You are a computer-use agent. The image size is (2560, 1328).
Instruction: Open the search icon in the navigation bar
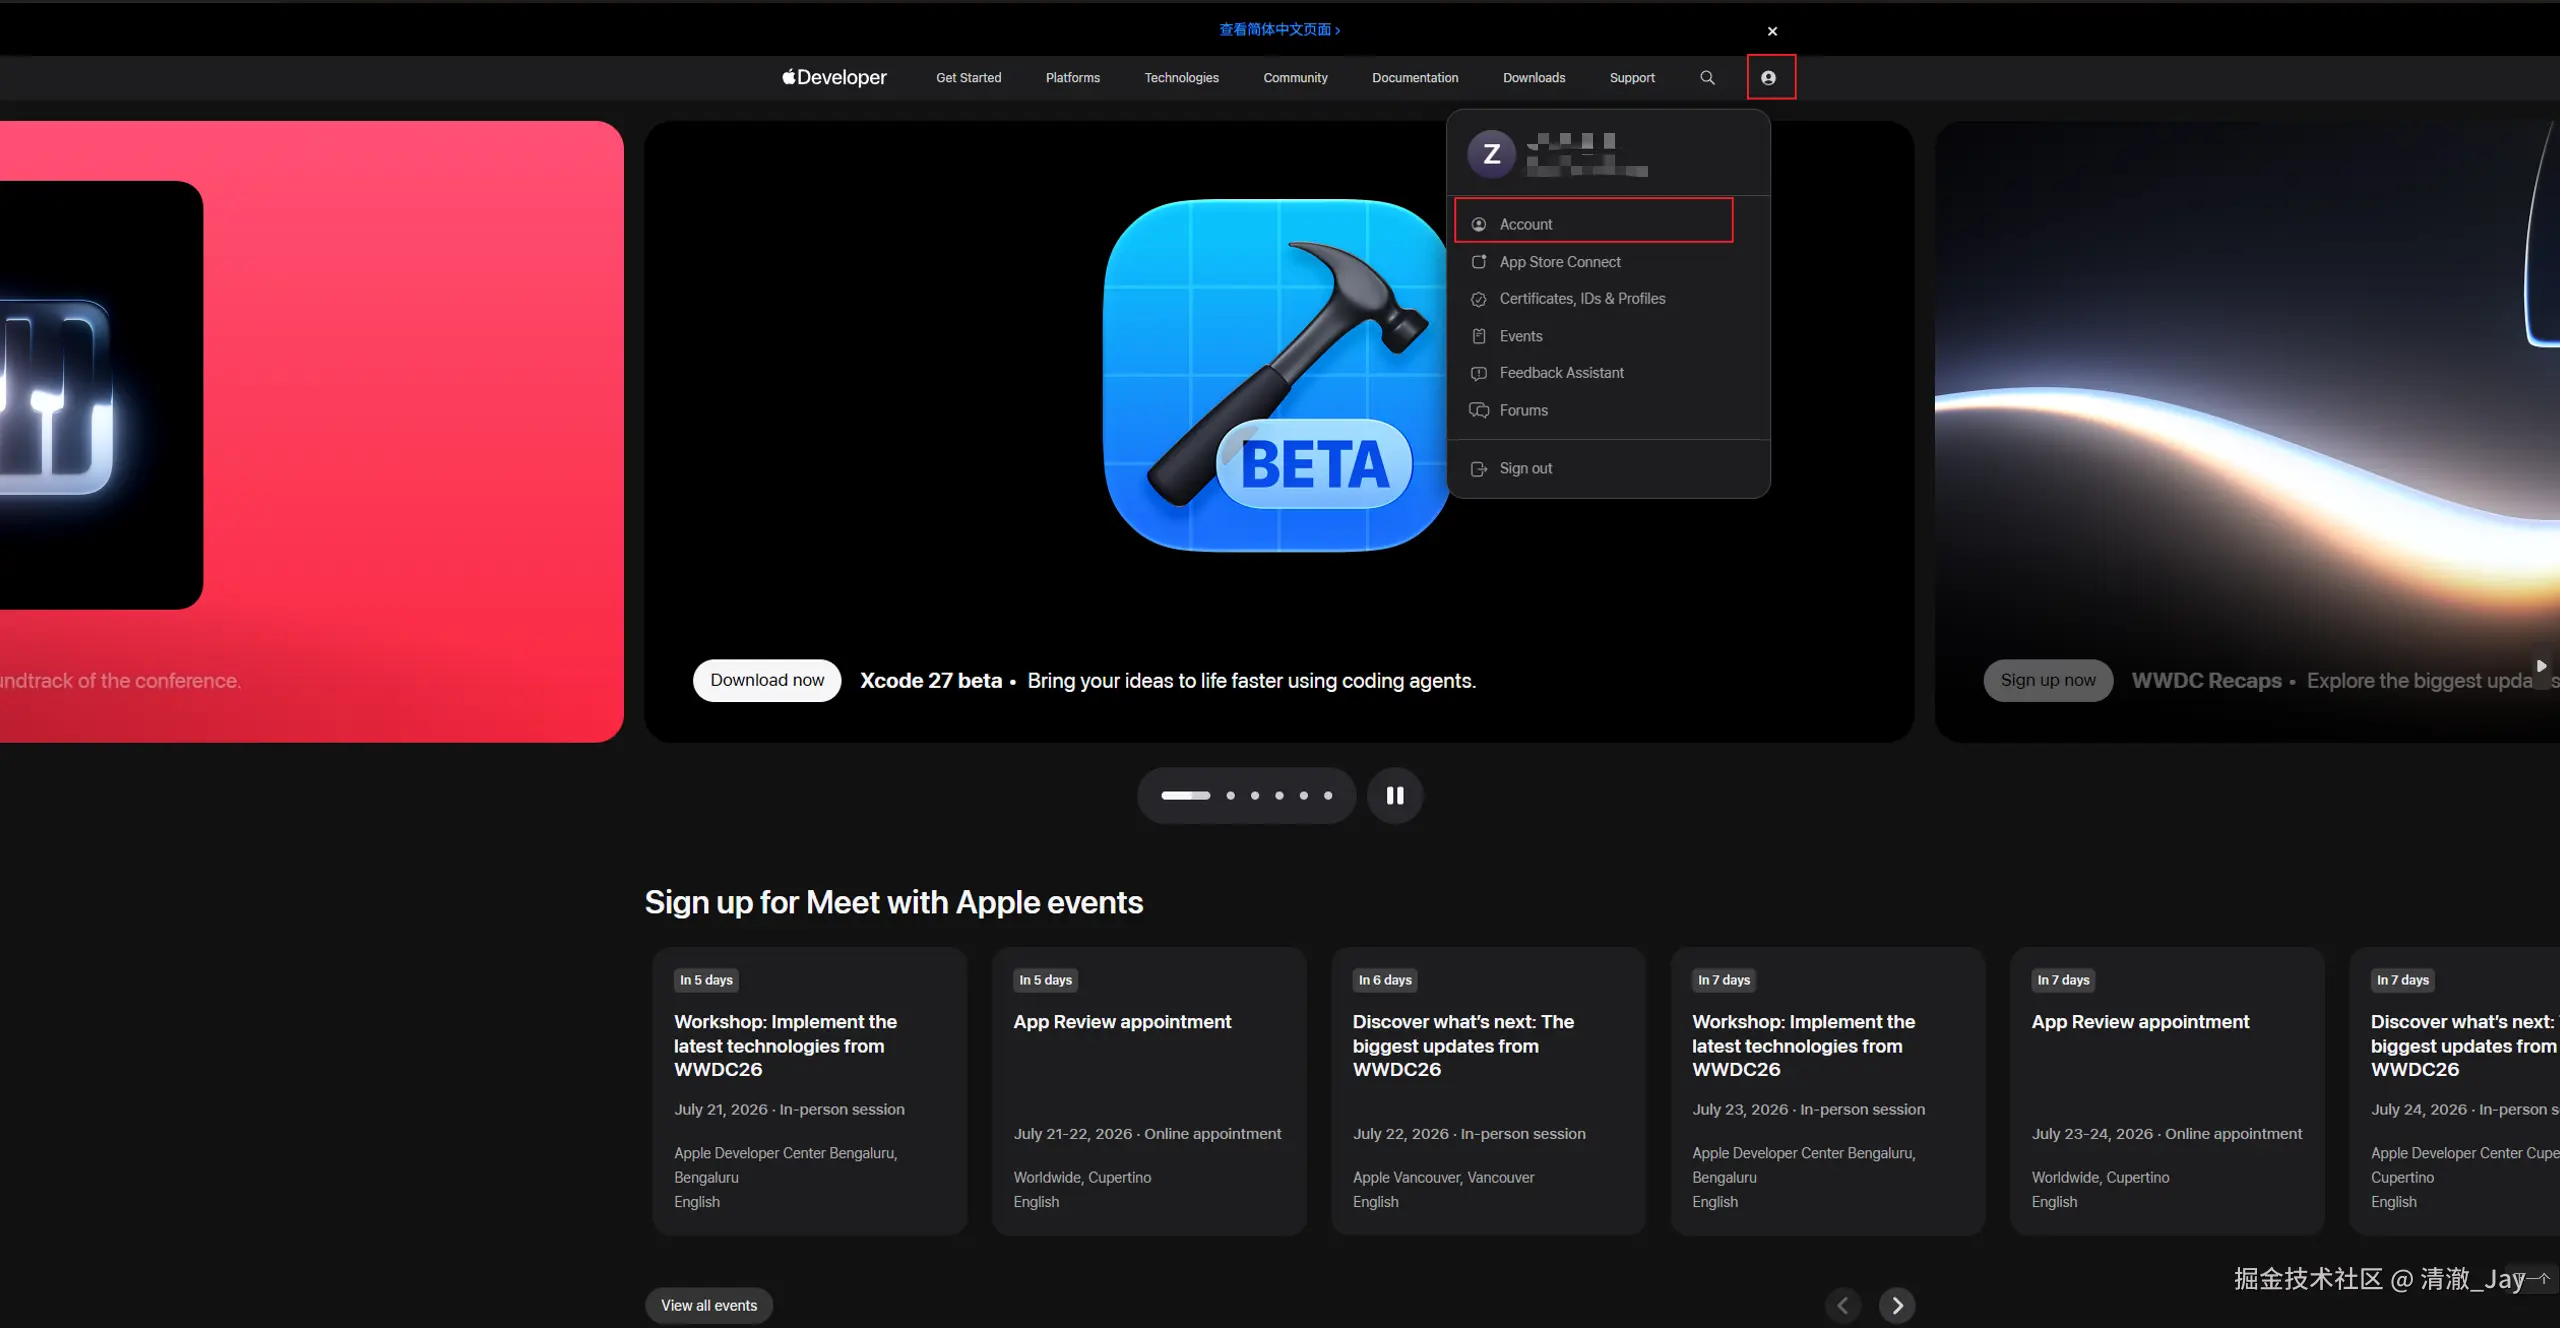coord(1707,78)
